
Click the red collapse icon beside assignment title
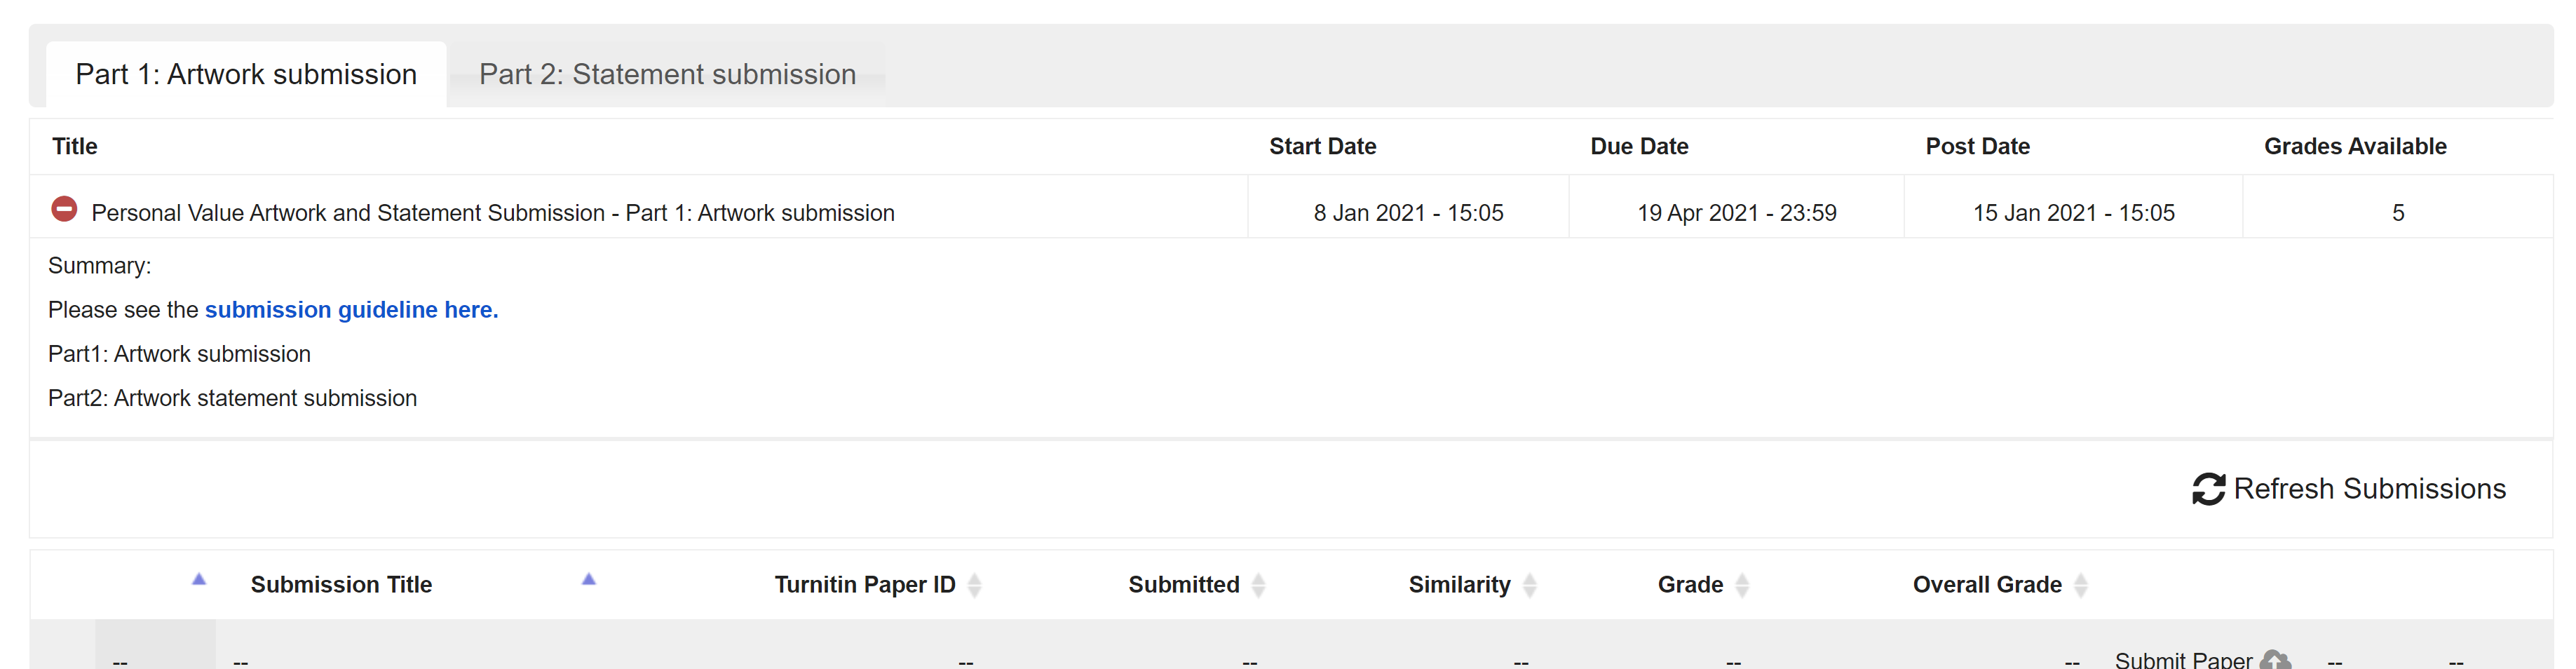click(x=64, y=209)
